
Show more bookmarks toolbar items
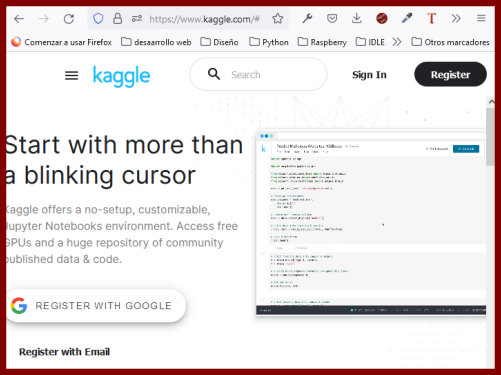pyautogui.click(x=397, y=42)
